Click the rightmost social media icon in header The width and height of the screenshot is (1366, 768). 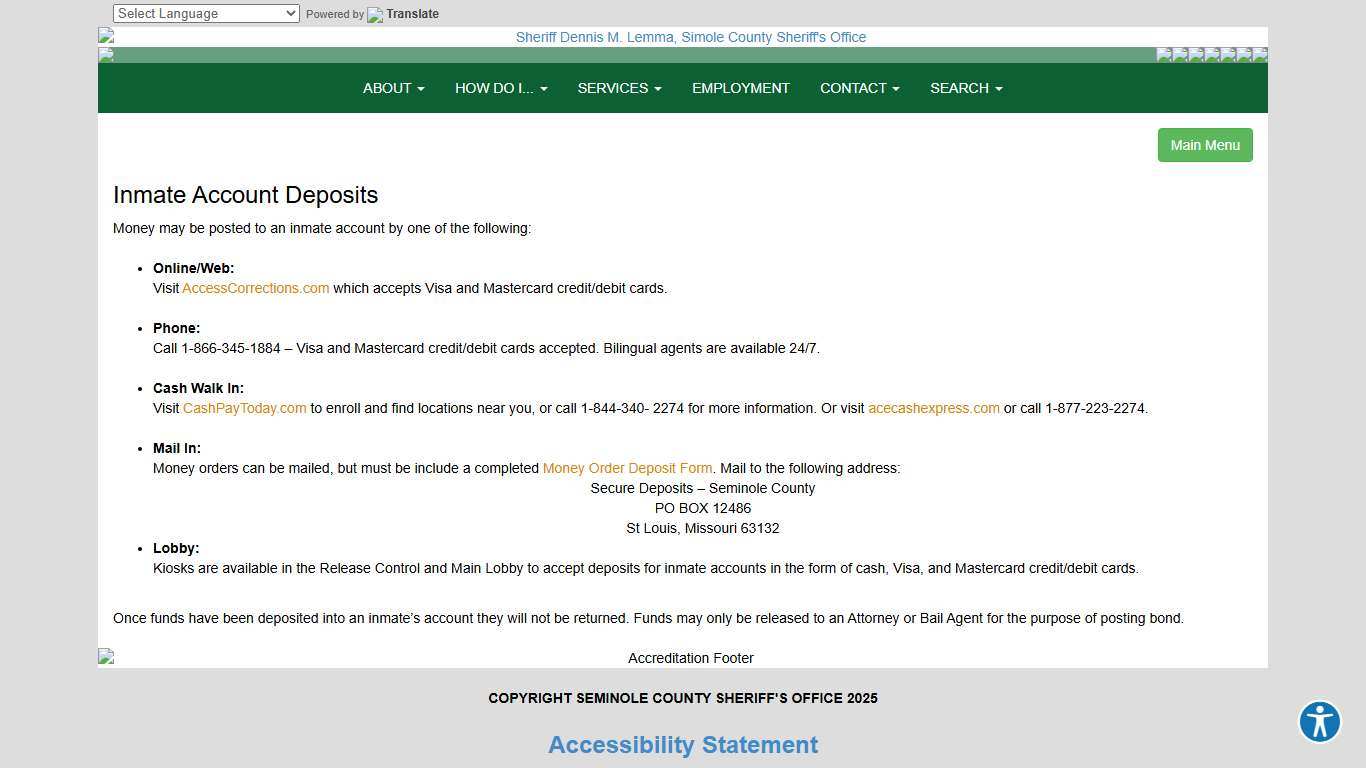tap(1259, 55)
